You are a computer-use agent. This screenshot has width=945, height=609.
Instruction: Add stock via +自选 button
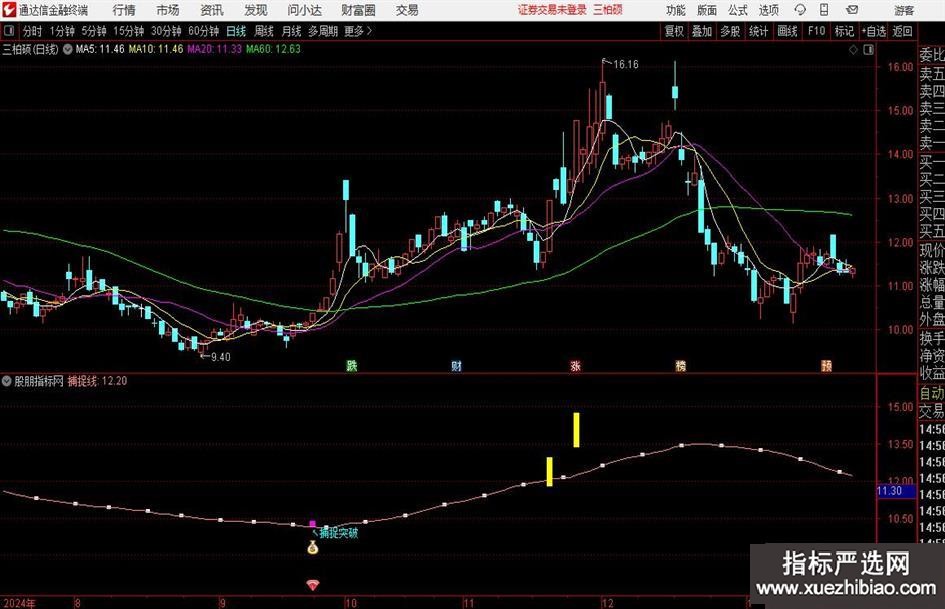[874, 31]
